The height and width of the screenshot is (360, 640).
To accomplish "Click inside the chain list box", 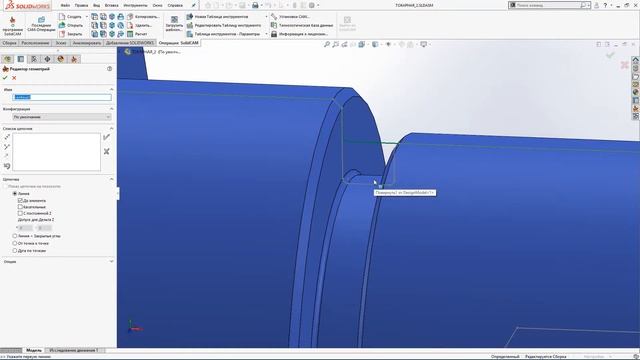I will (x=56, y=152).
